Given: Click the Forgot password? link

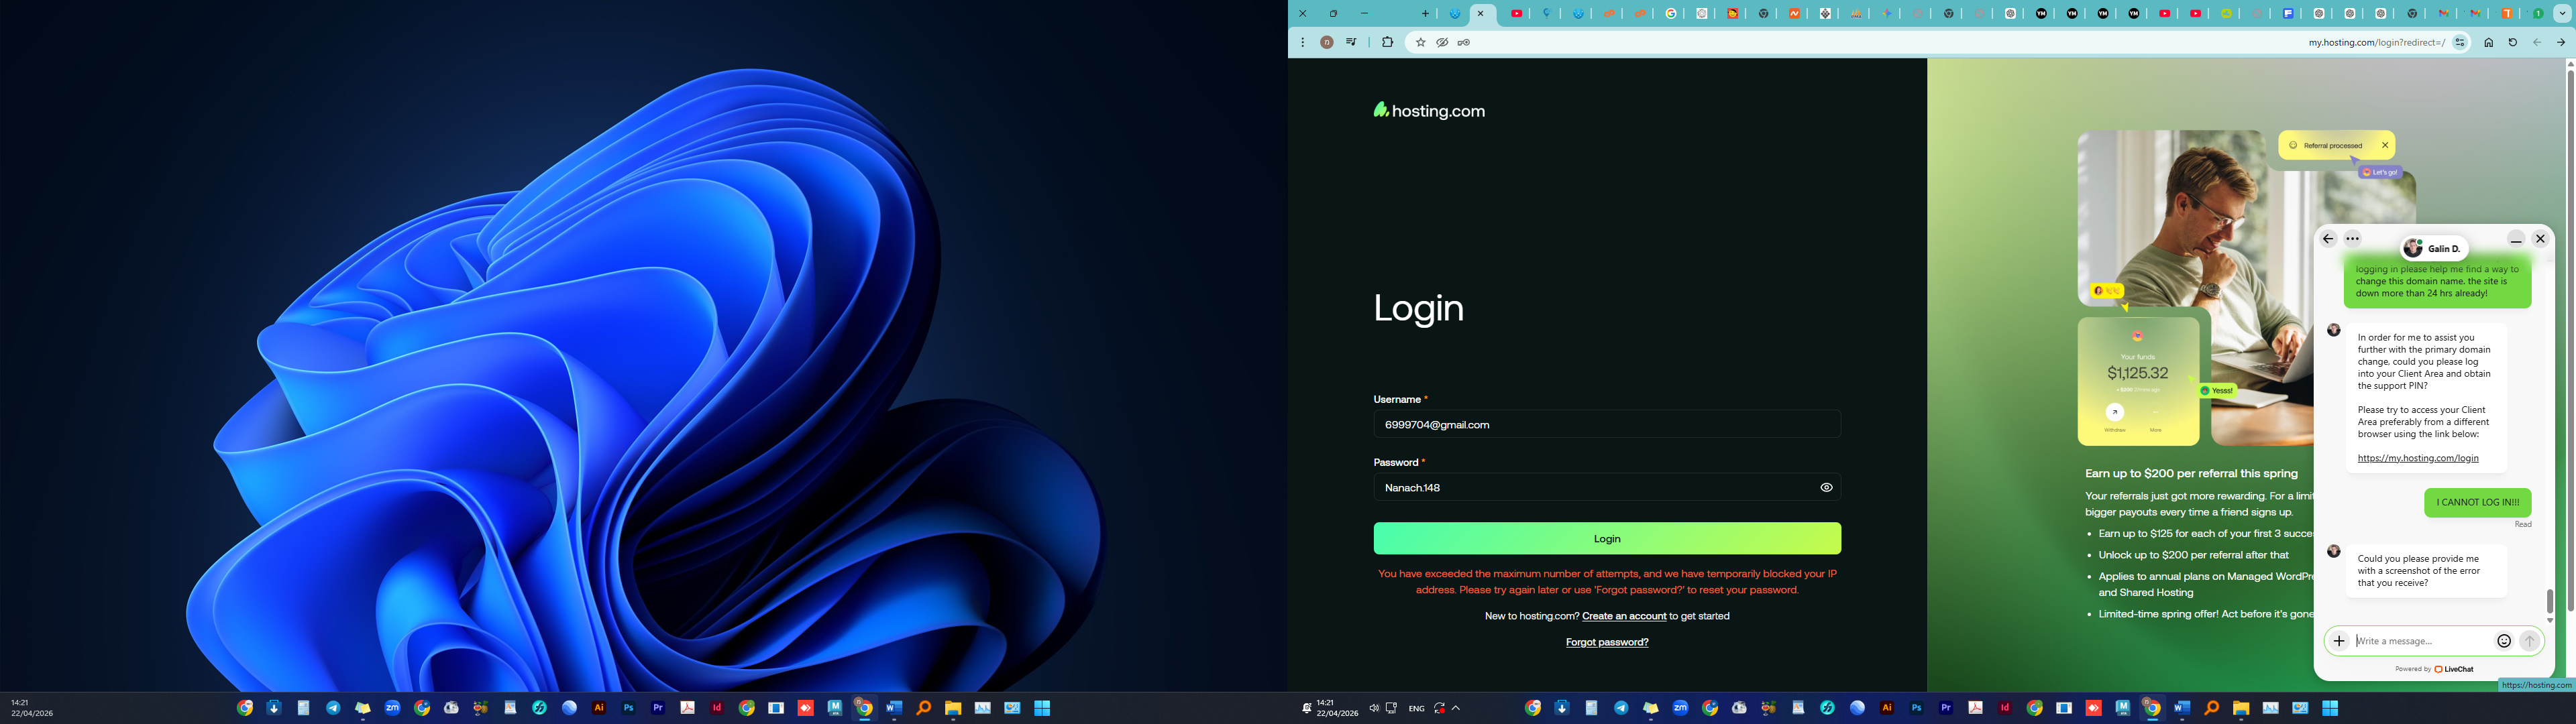Looking at the screenshot, I should (x=1606, y=642).
